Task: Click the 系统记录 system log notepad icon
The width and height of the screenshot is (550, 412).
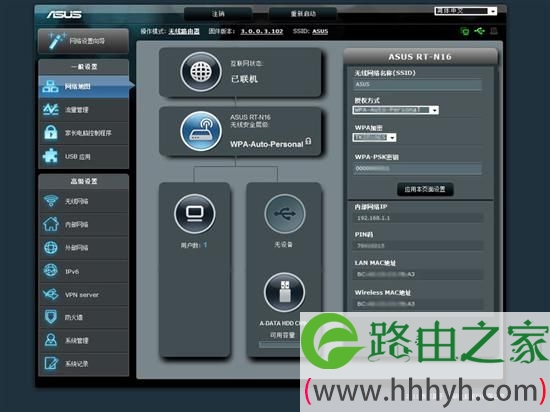Action: tap(51, 364)
